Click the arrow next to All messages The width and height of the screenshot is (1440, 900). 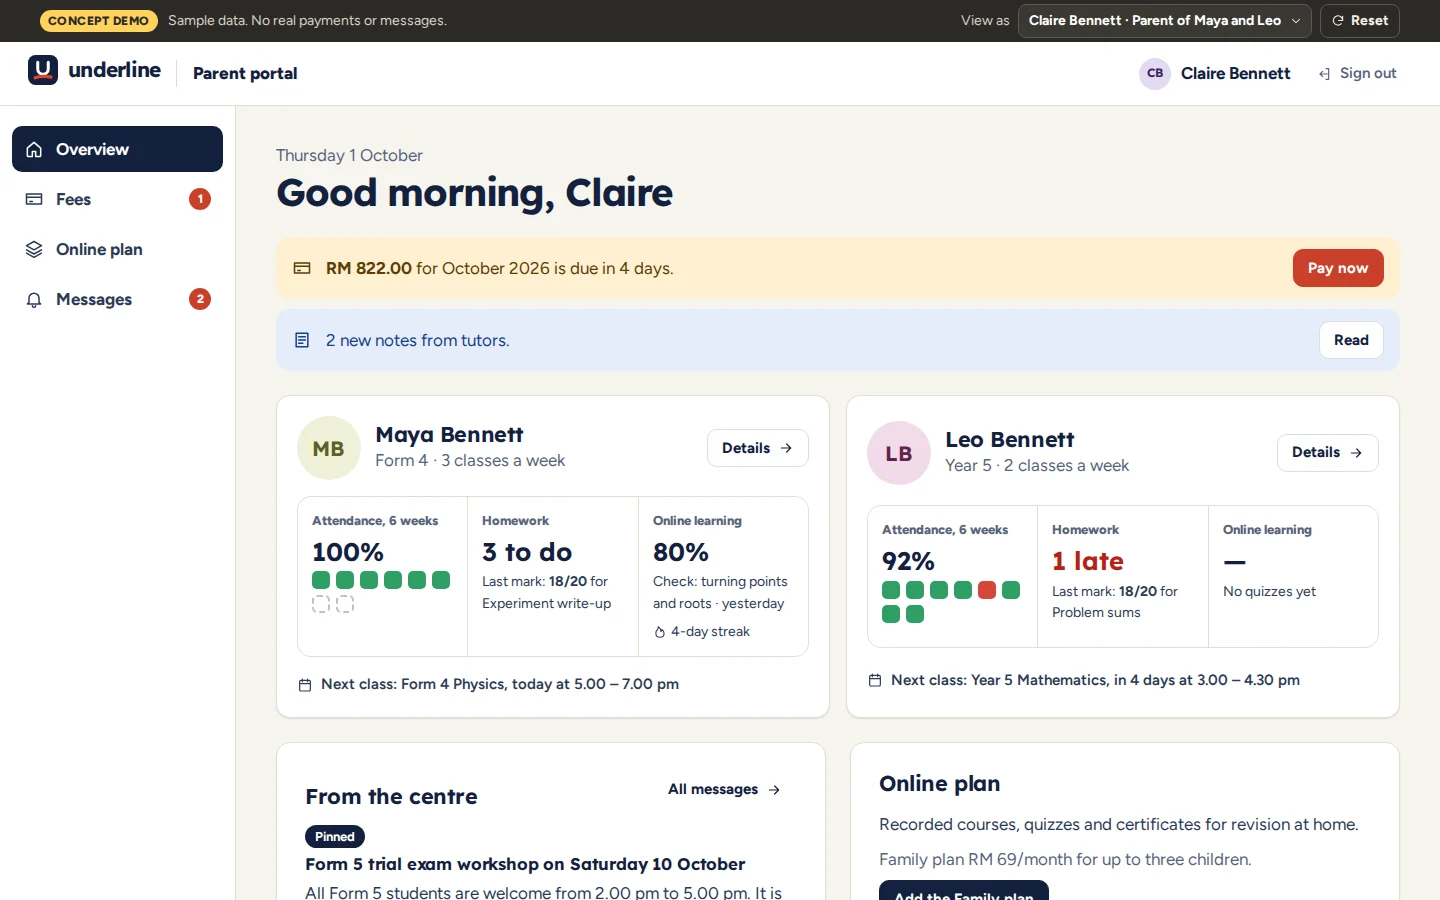tap(774, 790)
